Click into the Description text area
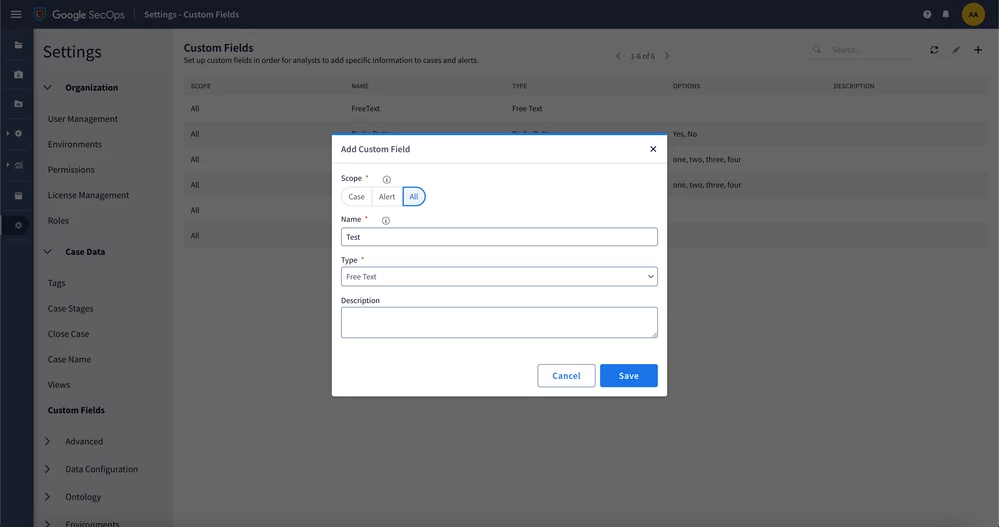The image size is (999, 527). click(x=499, y=322)
